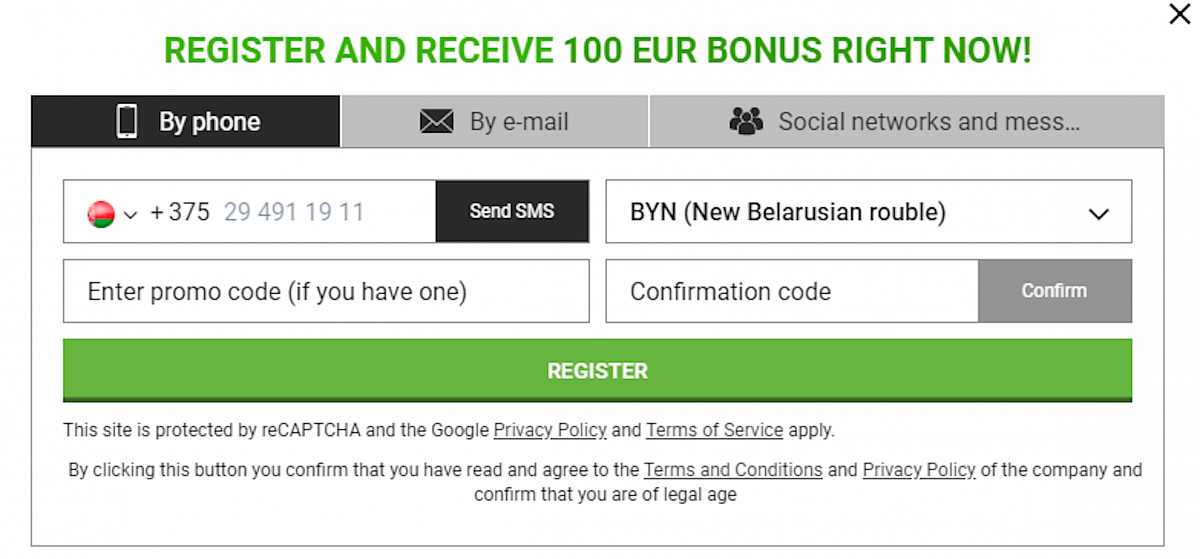Image resolution: width=1200 pixels, height=559 pixels.
Task: Open the Social networks and messengers tab label
Action: (x=929, y=122)
